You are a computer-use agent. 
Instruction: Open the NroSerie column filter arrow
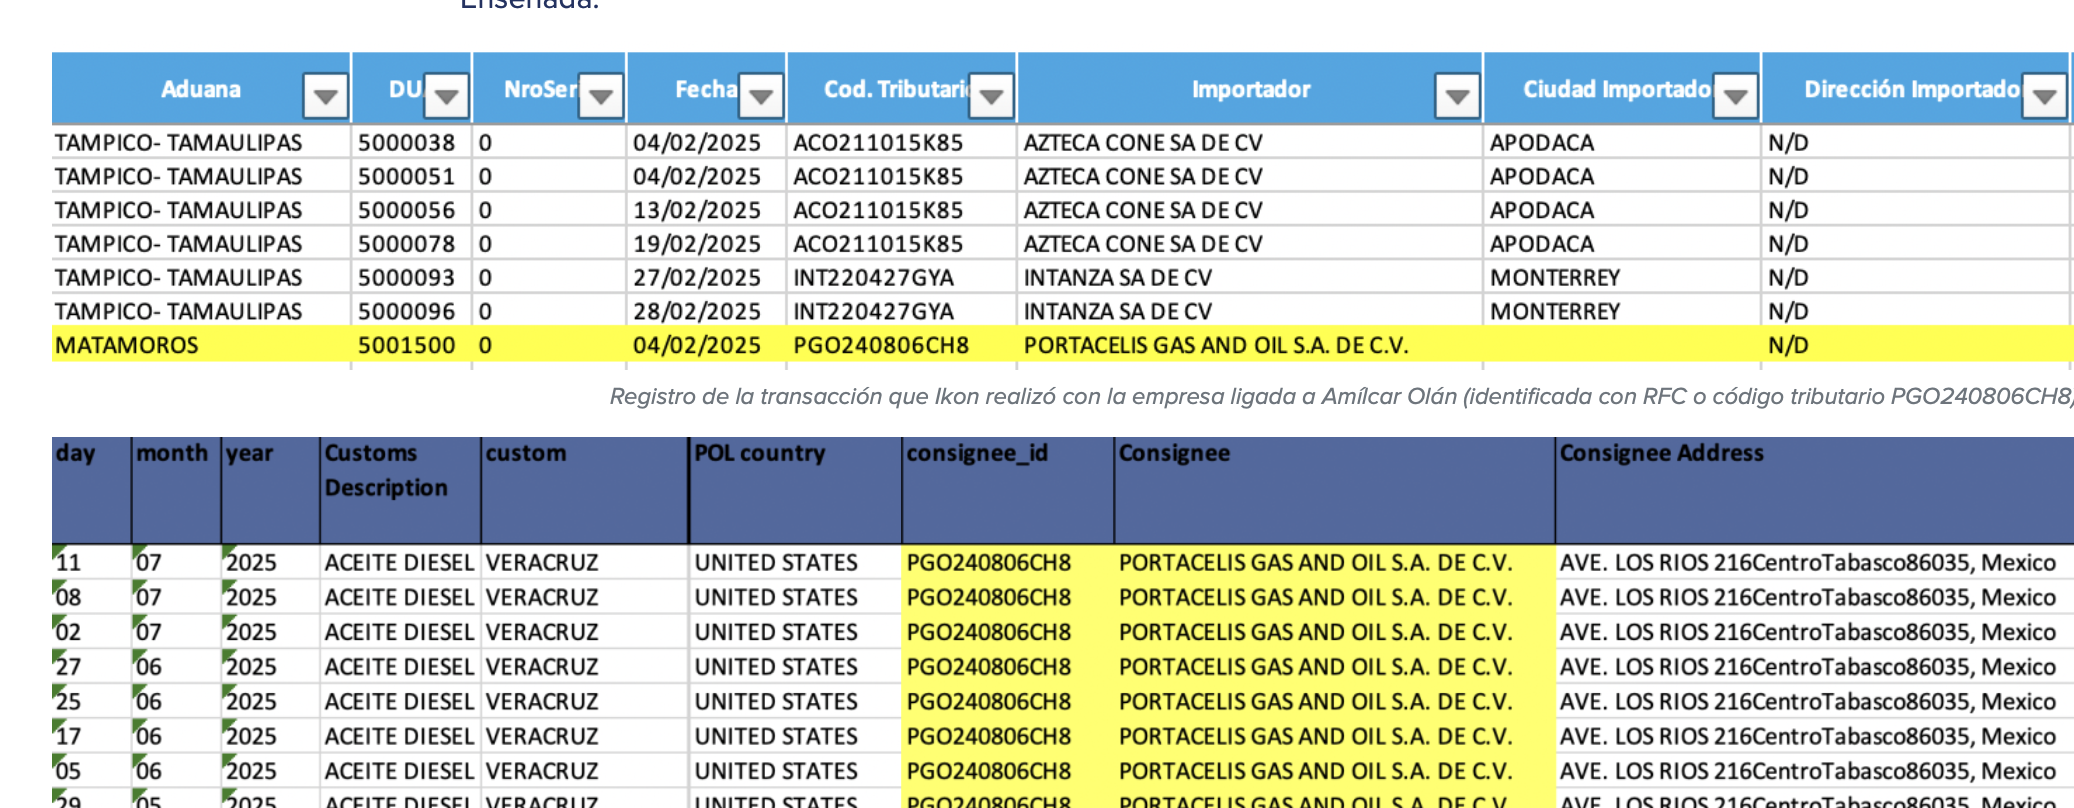coord(601,97)
